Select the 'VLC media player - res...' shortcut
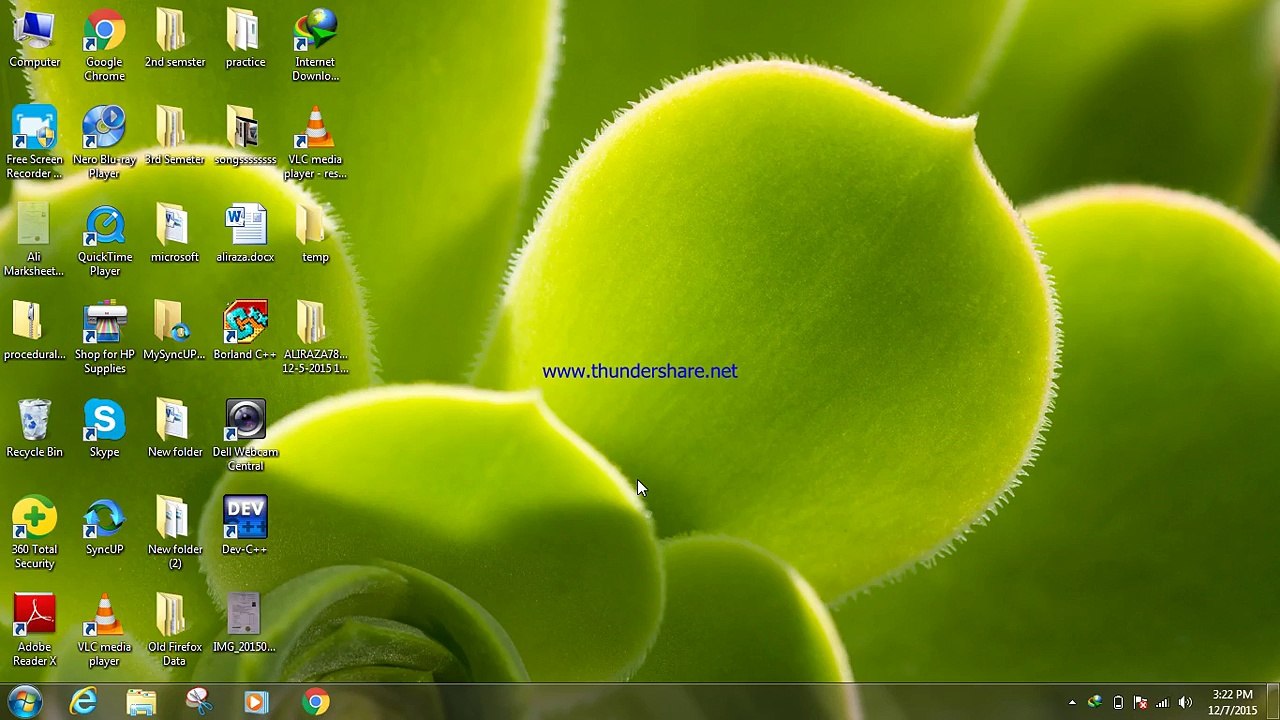1280x720 pixels. tap(315, 143)
